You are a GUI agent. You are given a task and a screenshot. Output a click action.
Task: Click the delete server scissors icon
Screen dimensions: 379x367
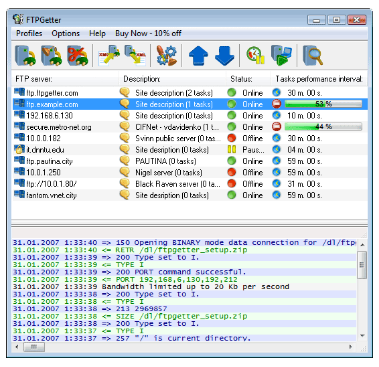pos(78,55)
